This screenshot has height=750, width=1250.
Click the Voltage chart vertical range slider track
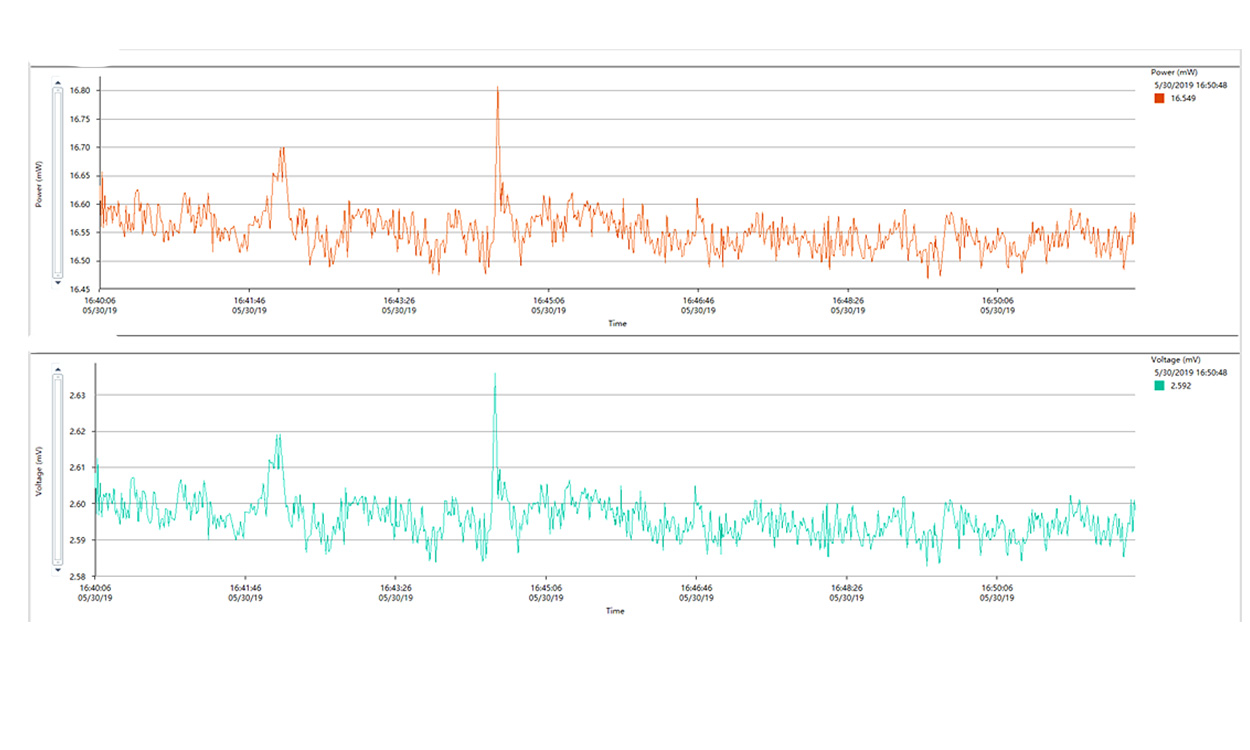coord(56,470)
